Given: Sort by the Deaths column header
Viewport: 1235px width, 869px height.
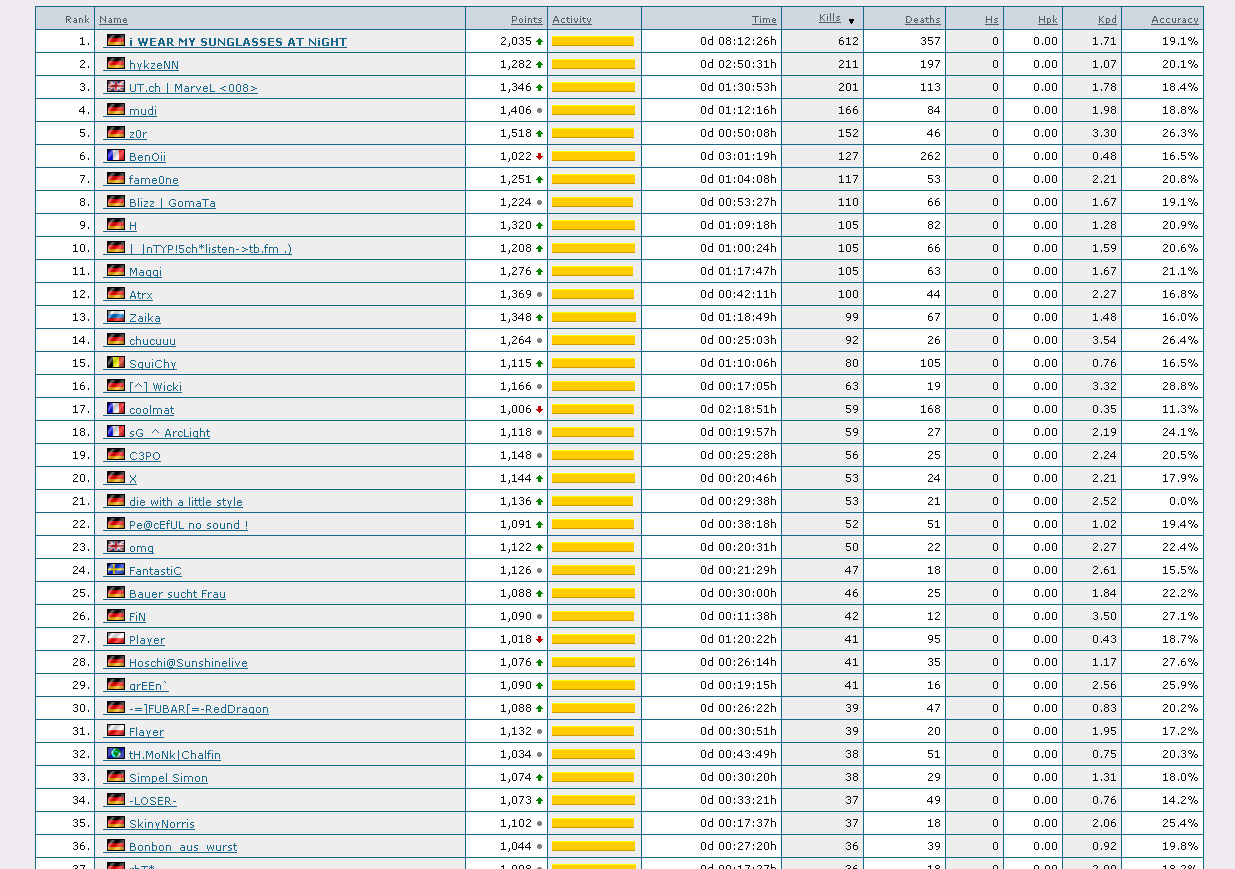Looking at the screenshot, I should click(x=922, y=19).
